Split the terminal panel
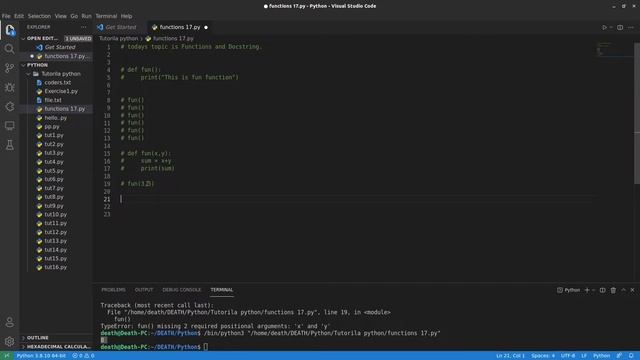This screenshot has height=360, width=640. coord(602,290)
